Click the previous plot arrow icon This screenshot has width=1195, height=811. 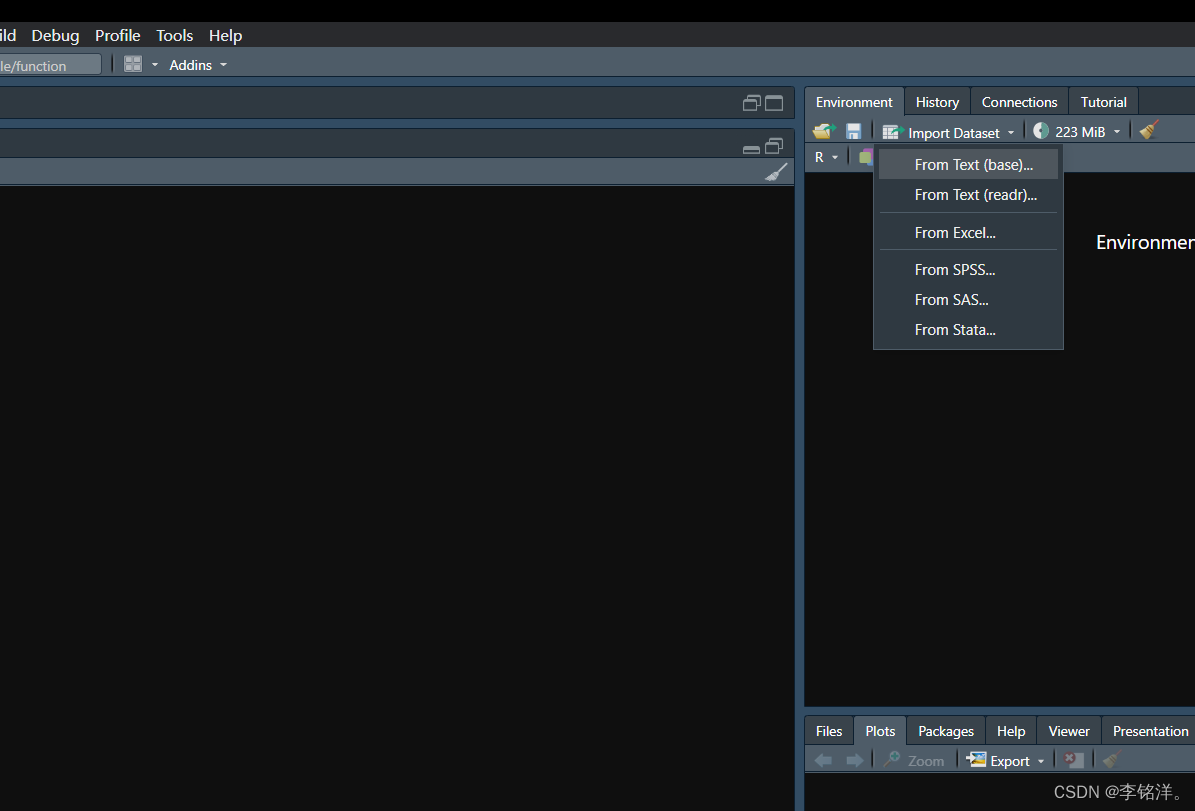(824, 760)
